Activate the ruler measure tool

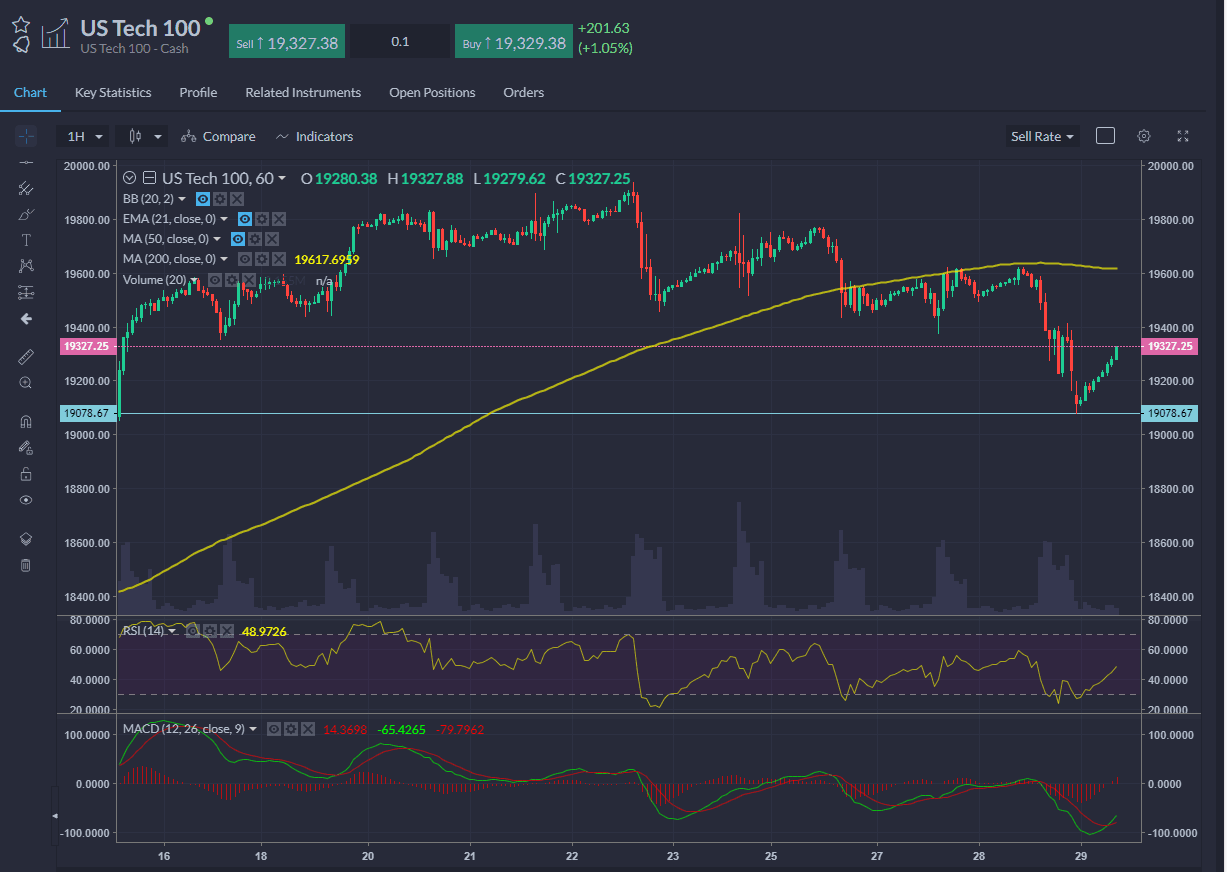[x=26, y=356]
